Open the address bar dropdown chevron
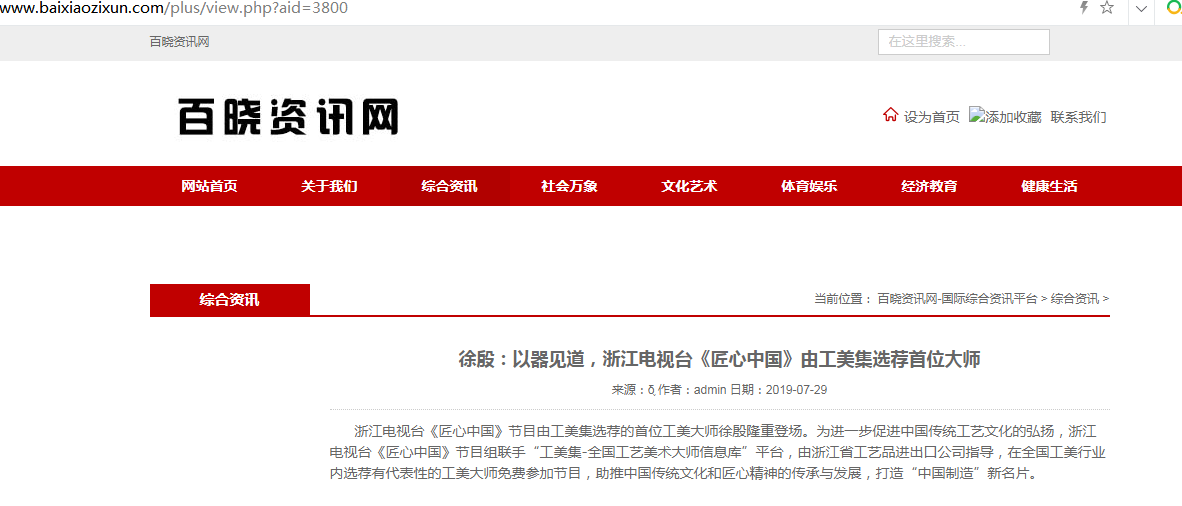 click(x=1142, y=9)
